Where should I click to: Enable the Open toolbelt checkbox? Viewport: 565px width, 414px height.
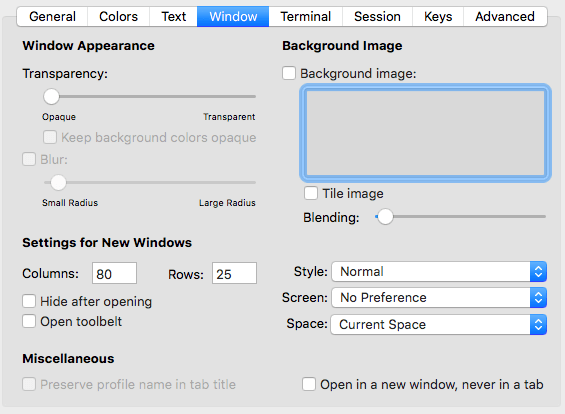(29, 321)
